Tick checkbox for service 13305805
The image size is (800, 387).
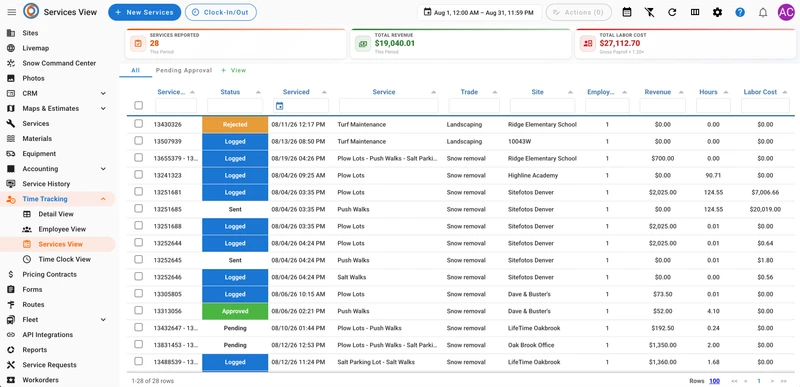click(138, 293)
